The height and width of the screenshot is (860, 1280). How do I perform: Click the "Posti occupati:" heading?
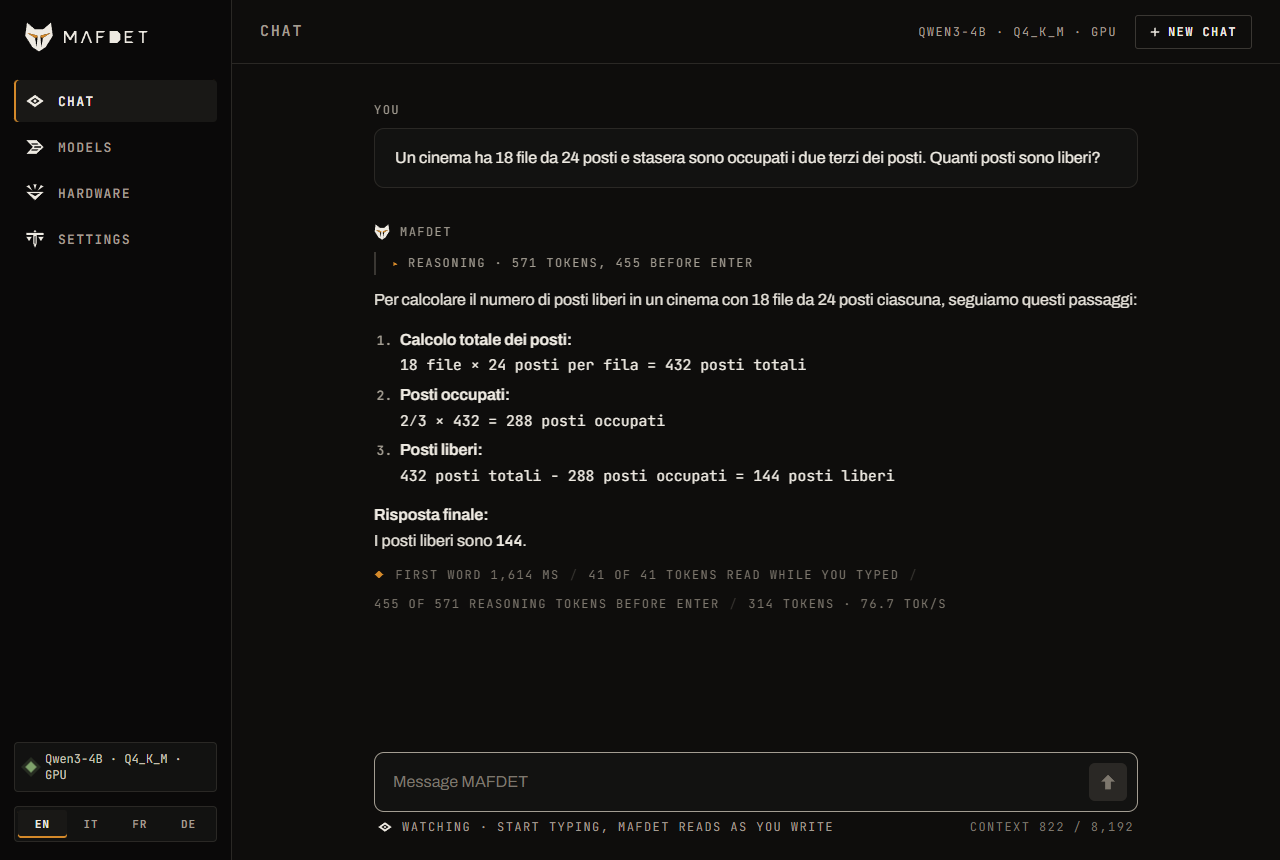click(x=455, y=395)
